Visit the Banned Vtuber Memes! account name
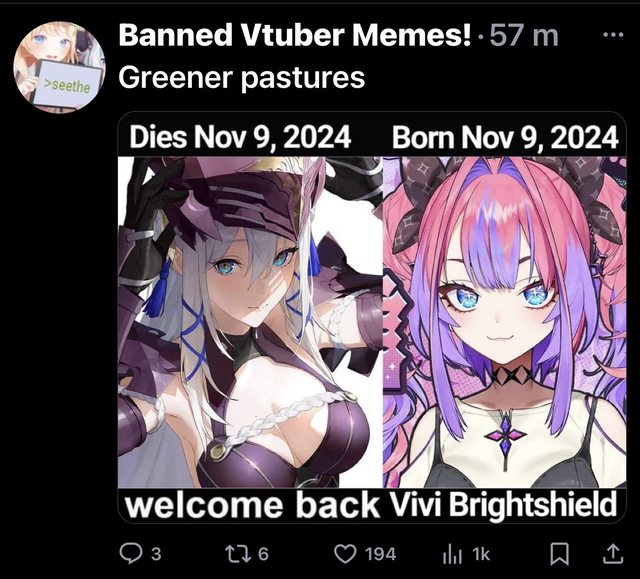This screenshot has height=579, width=640. [x=294, y=35]
